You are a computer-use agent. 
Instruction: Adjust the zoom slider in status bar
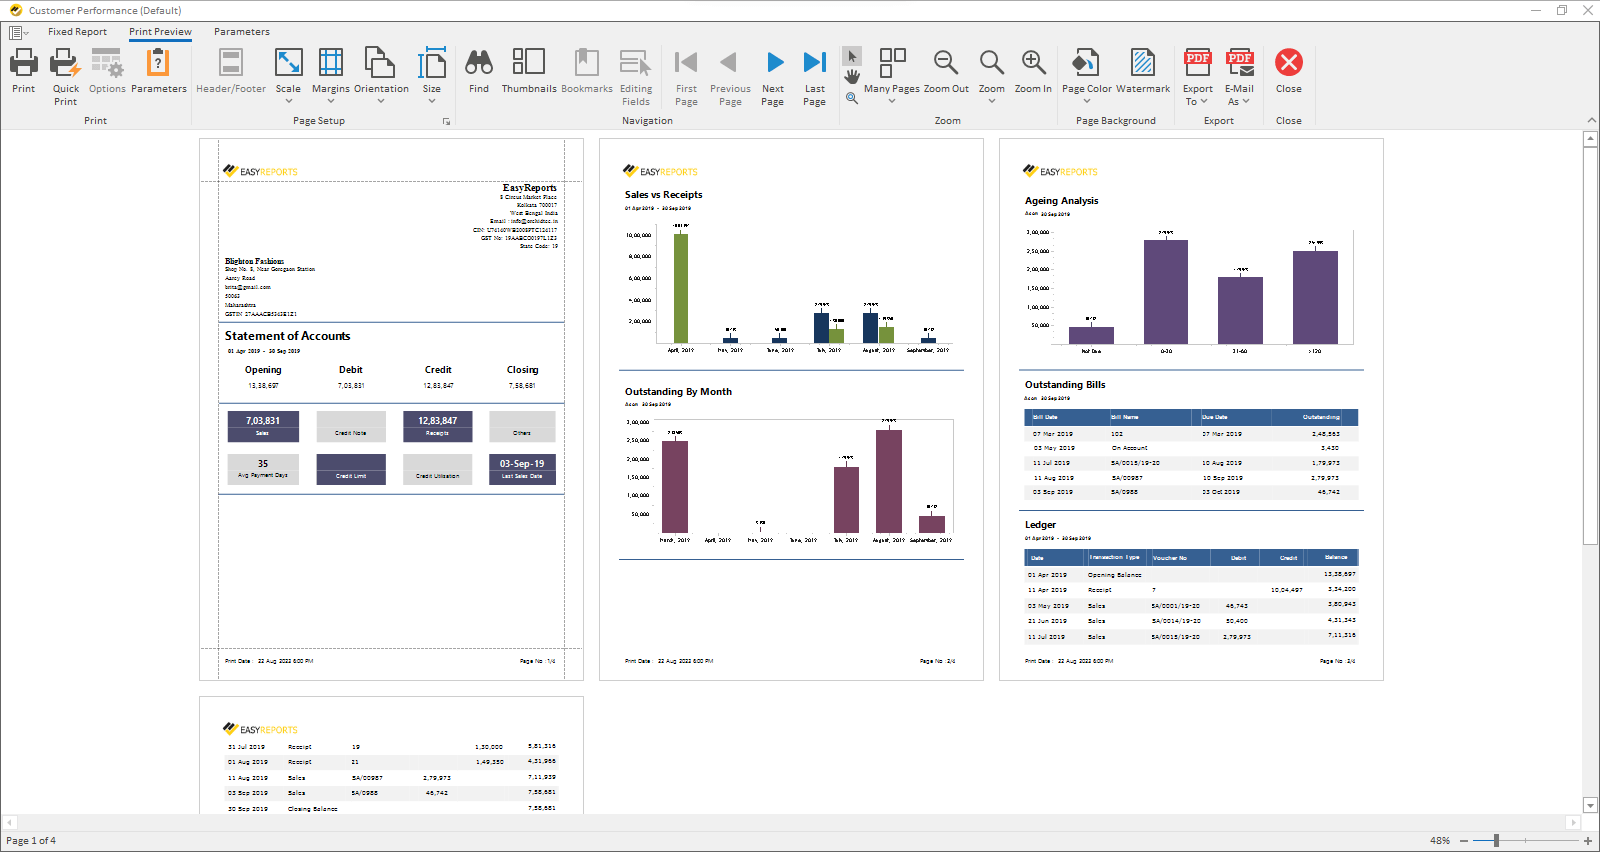tap(1496, 841)
